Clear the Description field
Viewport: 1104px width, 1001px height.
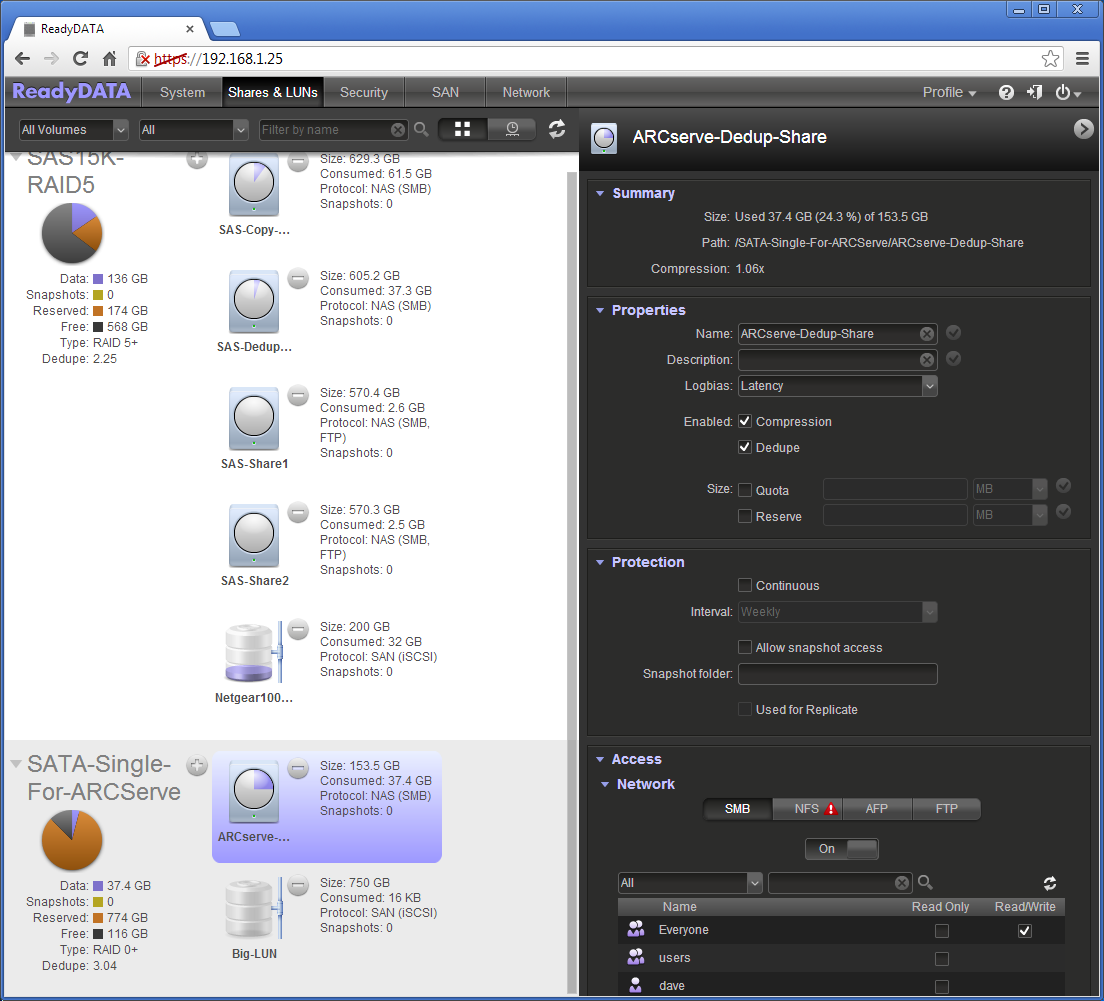click(x=927, y=360)
